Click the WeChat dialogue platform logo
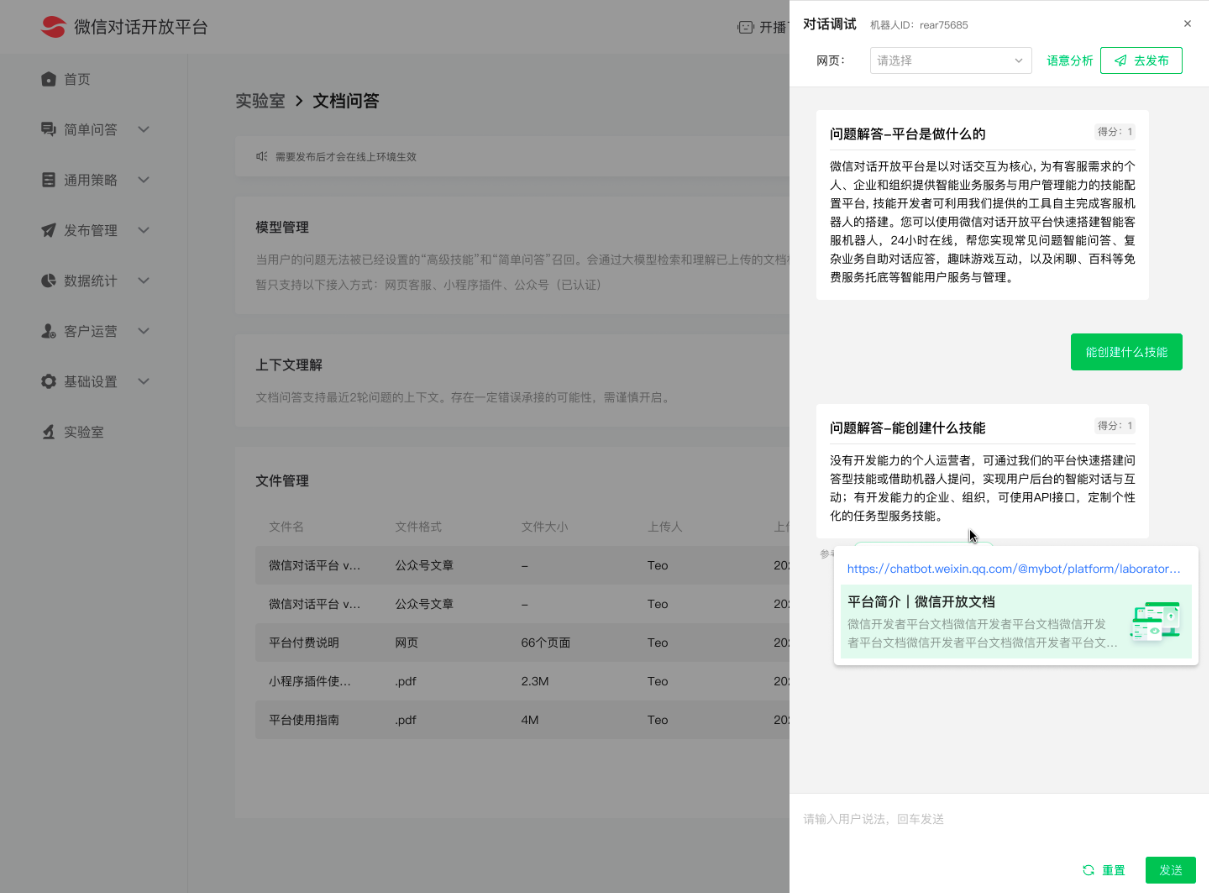Viewport: 1209px width, 893px height. tap(53, 27)
